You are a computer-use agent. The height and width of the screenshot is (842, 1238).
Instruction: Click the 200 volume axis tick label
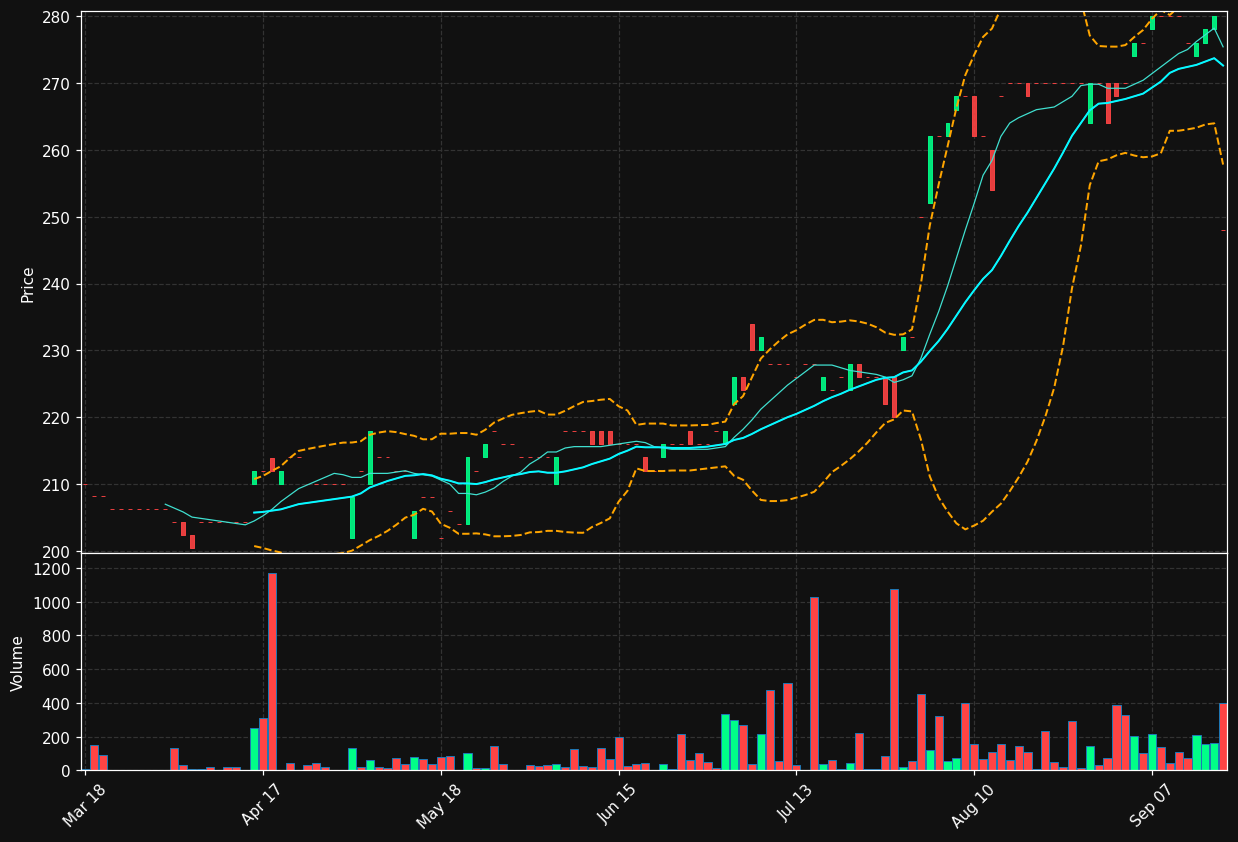[x=55, y=738]
